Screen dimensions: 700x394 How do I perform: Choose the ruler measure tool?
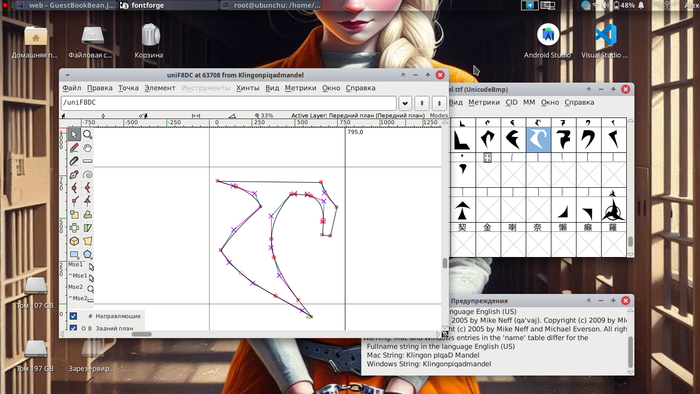tap(88, 161)
